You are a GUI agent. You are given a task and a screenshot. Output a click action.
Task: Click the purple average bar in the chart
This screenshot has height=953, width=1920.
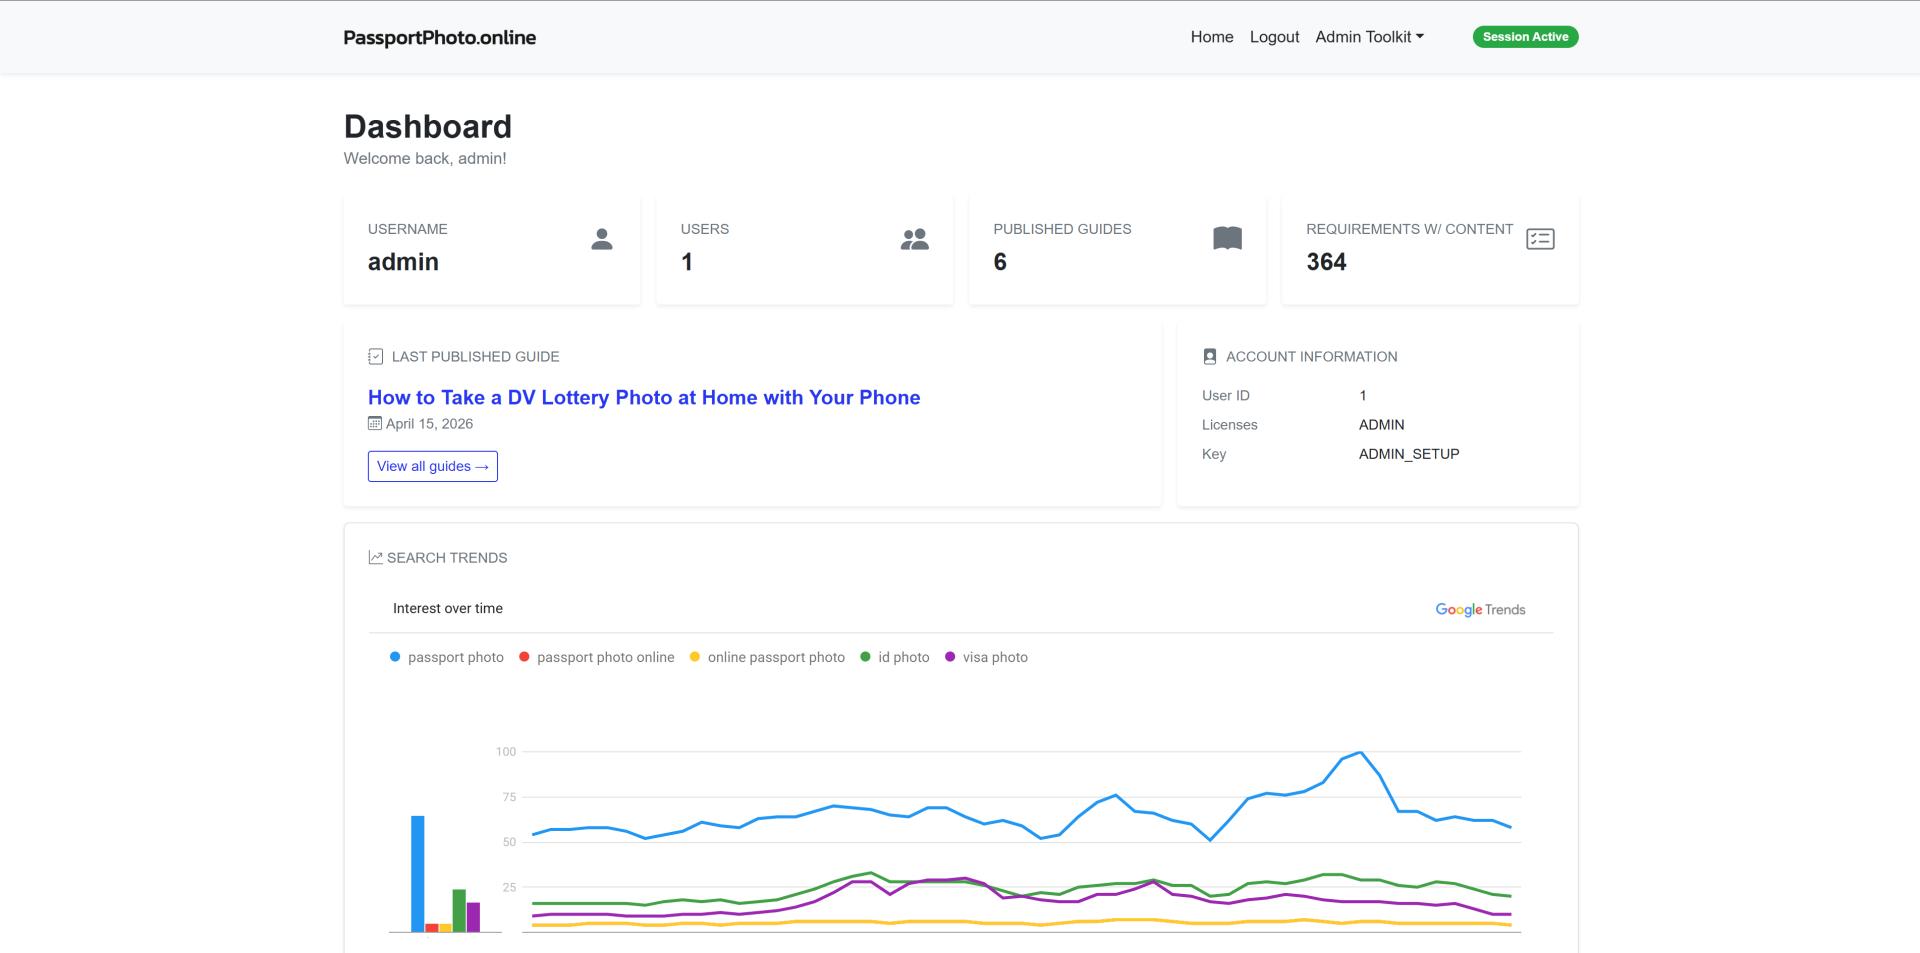tap(473, 917)
